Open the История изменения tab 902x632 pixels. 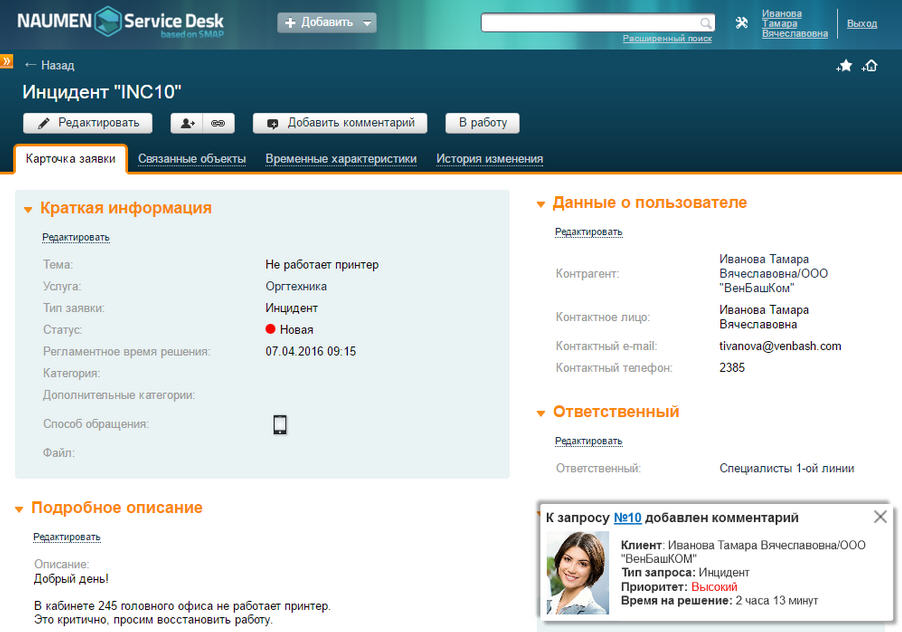[x=489, y=159]
